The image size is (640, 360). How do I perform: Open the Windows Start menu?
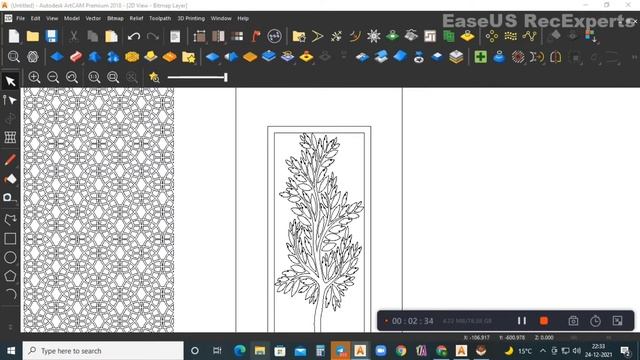tap(11, 351)
